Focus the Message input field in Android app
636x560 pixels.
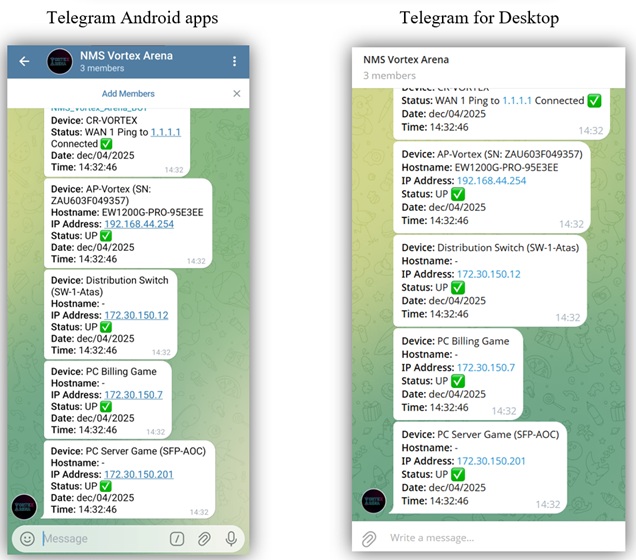103,539
